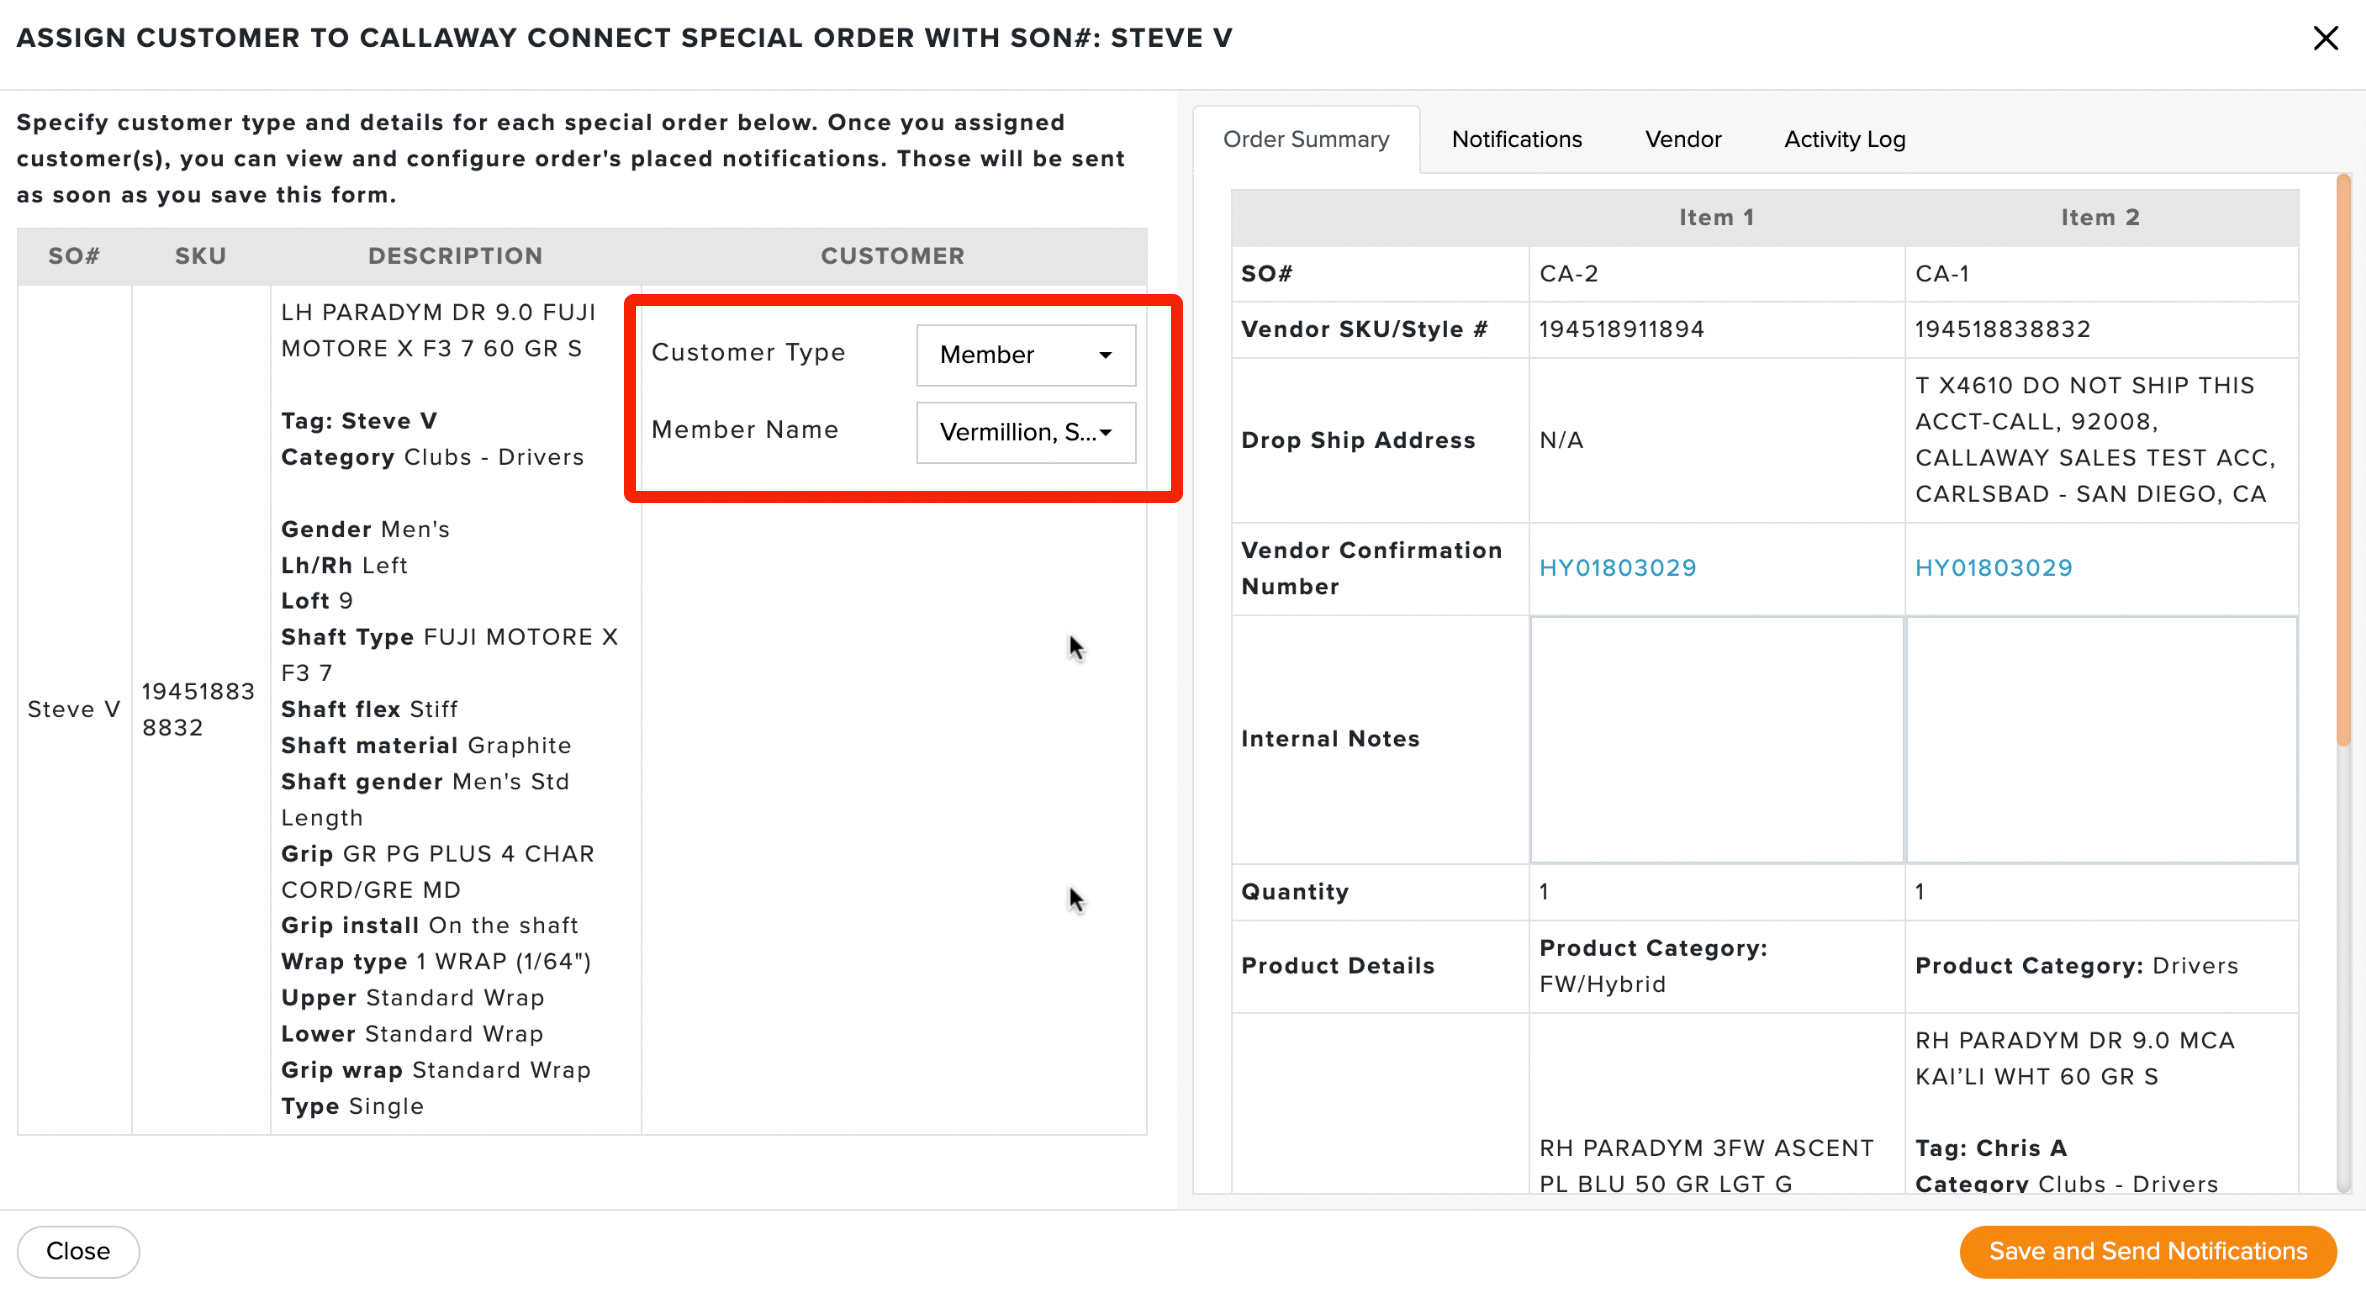
Task: Click the Shaft flex Stiff line
Action: [369, 710]
